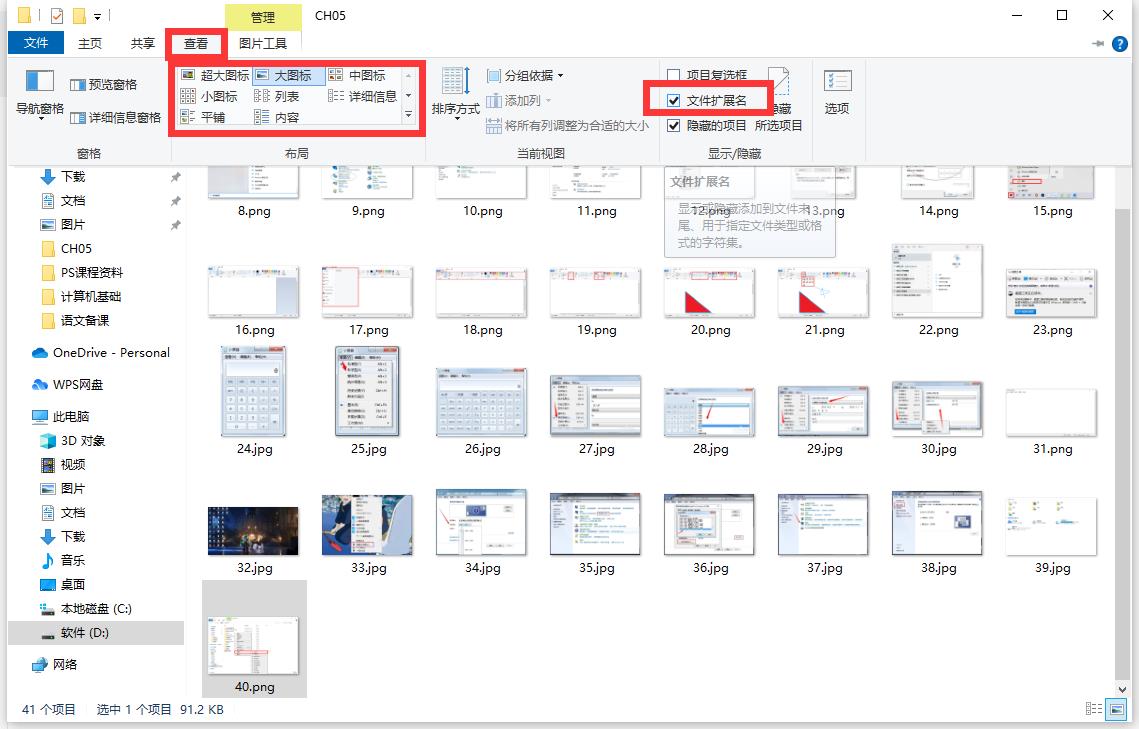Open 本地磁盘 (C:) in navigation pane
The width and height of the screenshot is (1139, 729).
pyautogui.click(x=95, y=608)
